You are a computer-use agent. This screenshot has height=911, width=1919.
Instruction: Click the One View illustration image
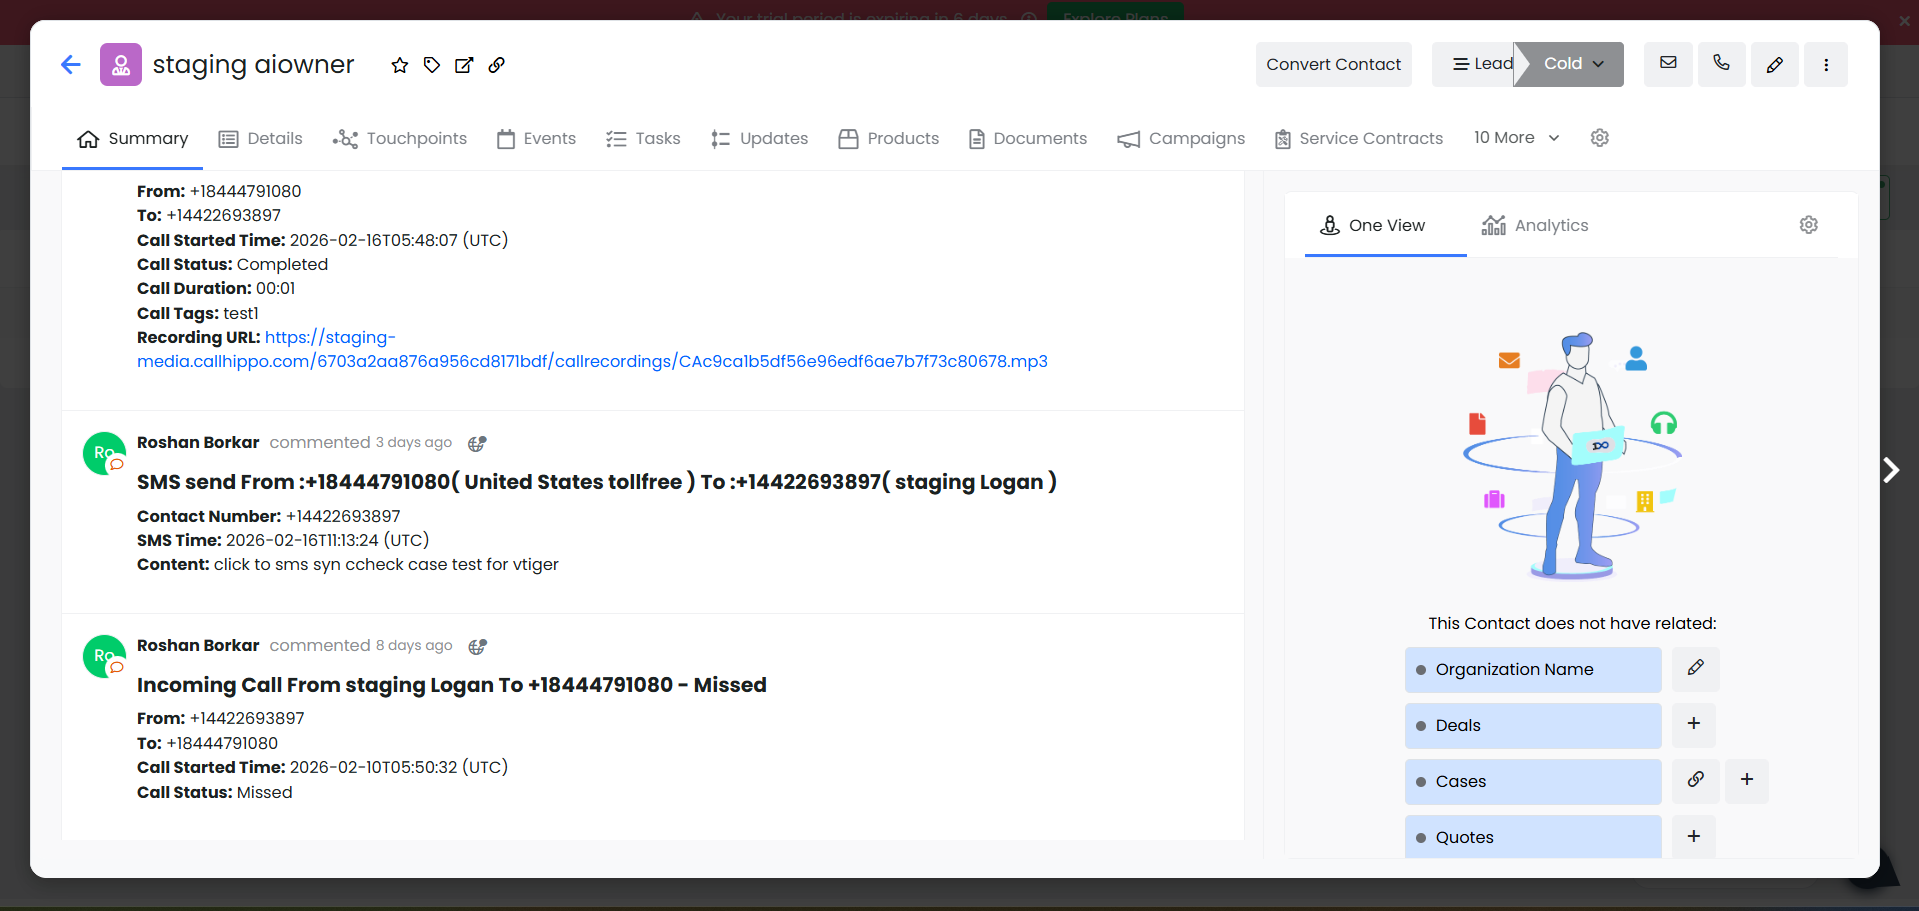pyautogui.click(x=1572, y=455)
